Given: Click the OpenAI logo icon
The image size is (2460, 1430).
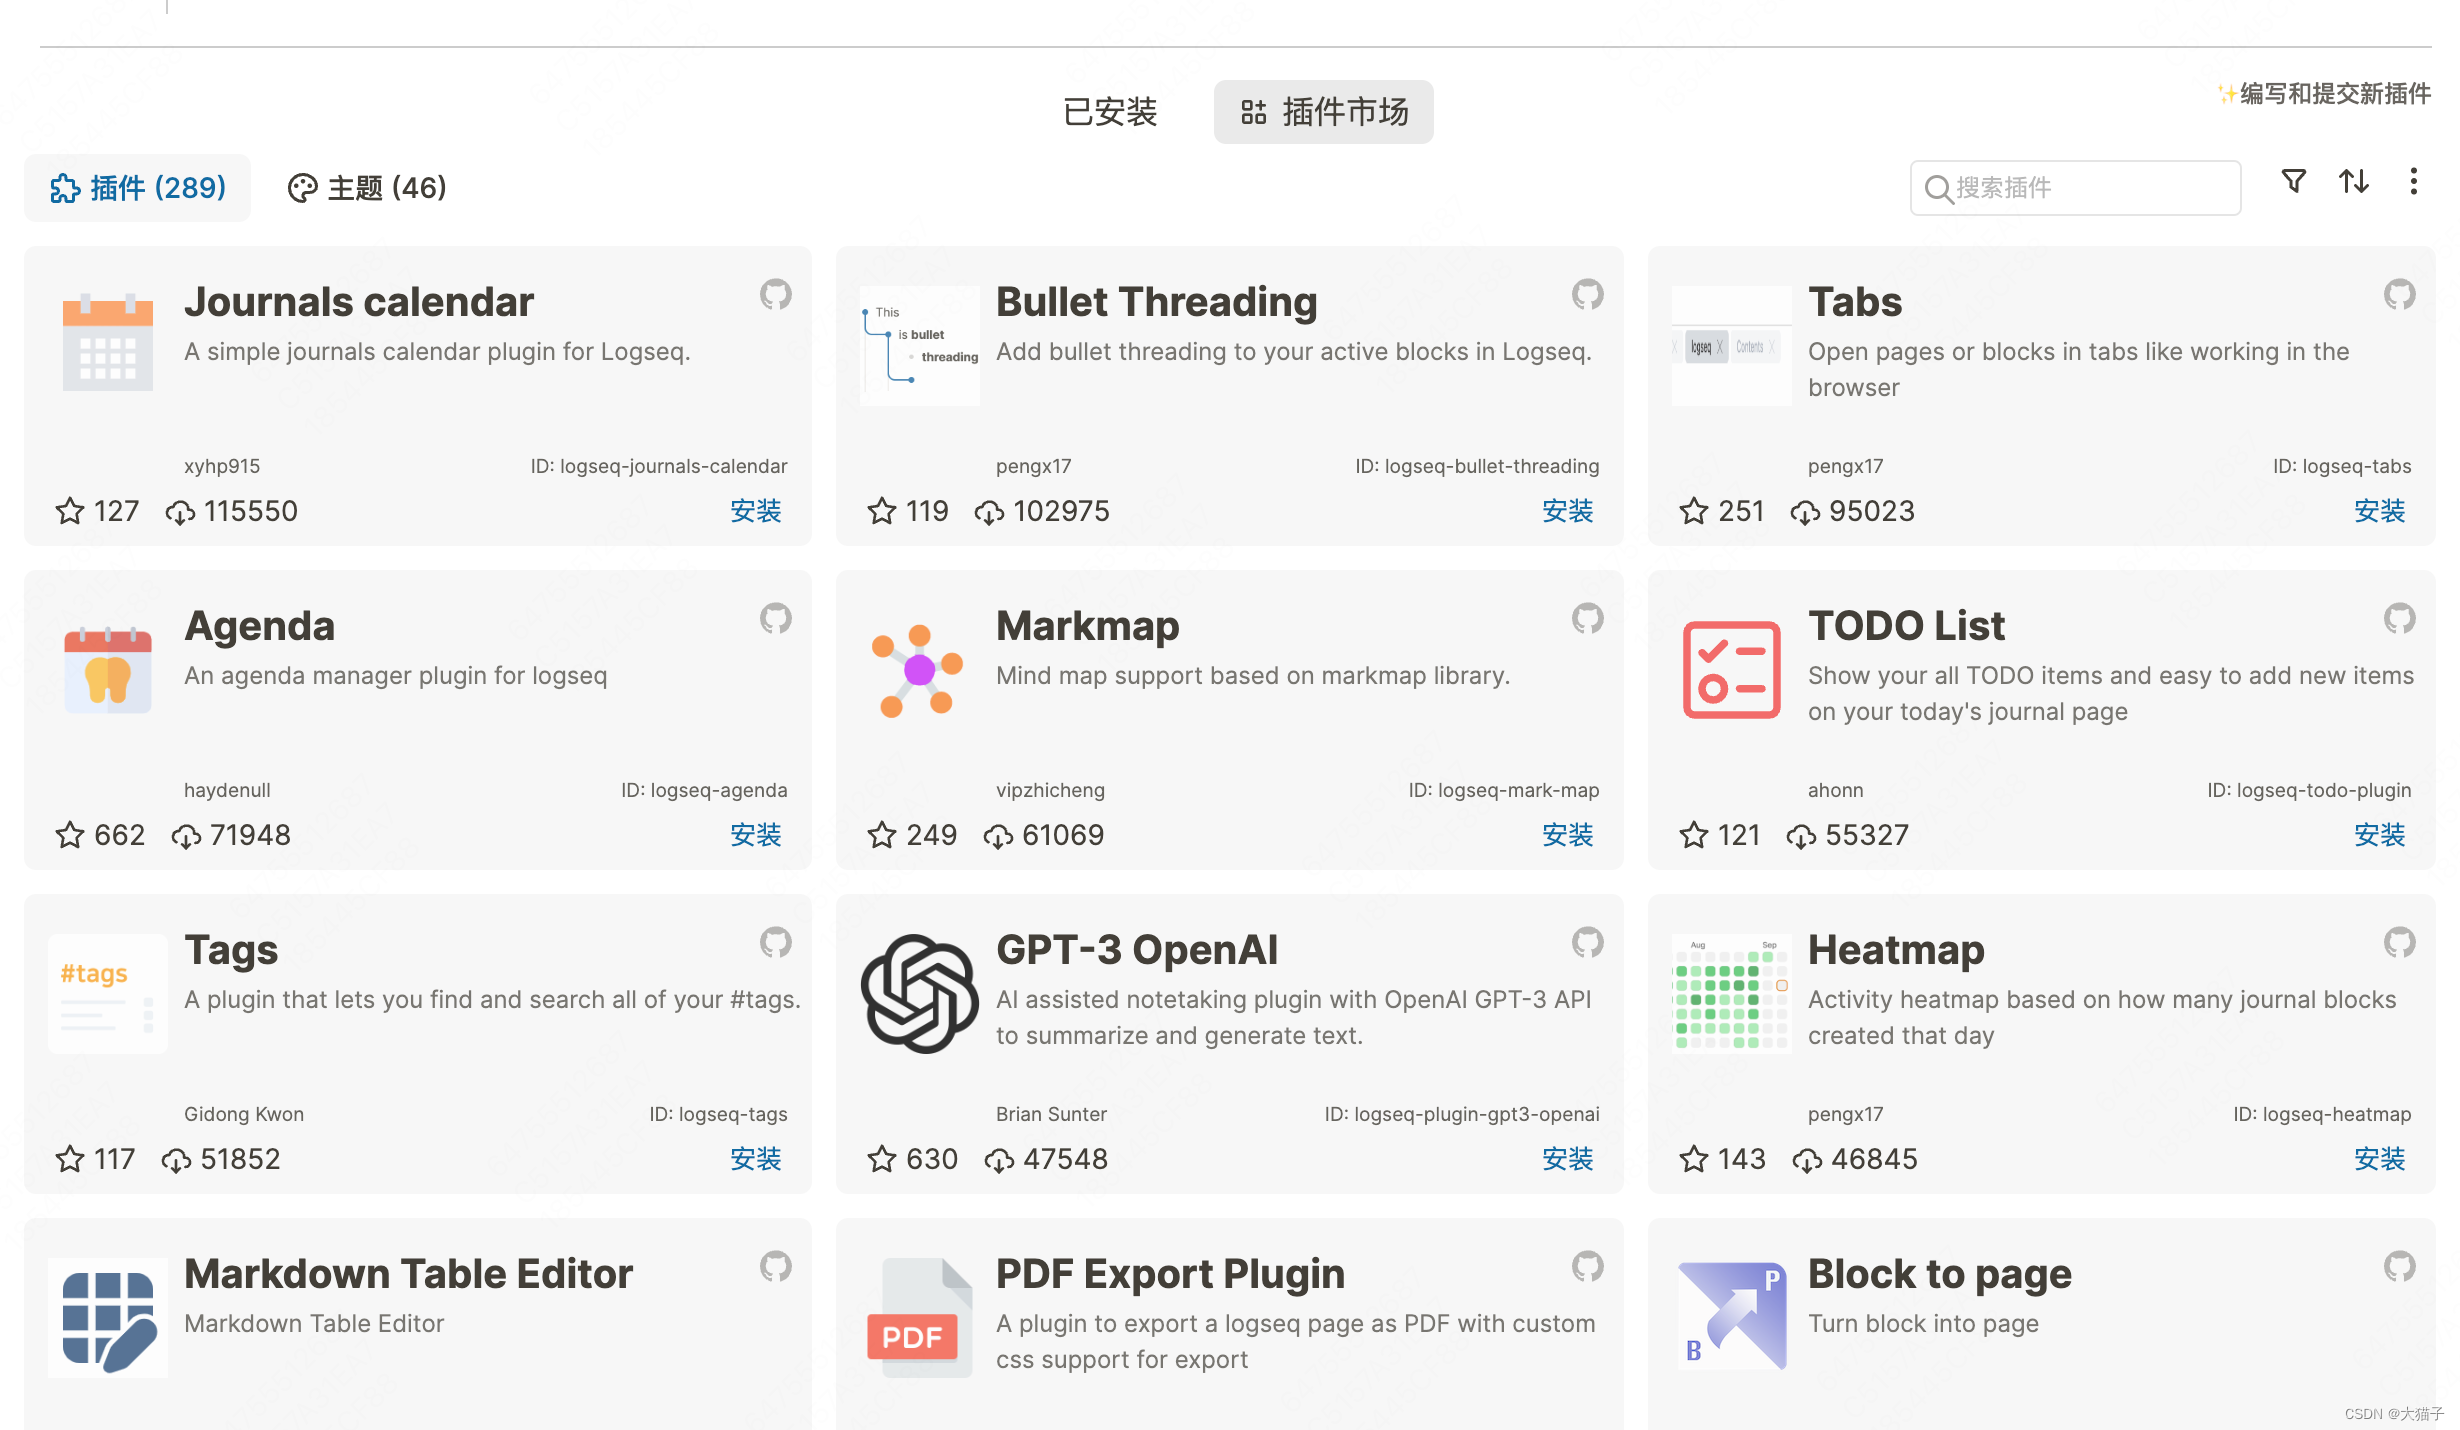Looking at the screenshot, I should pos(920,994).
